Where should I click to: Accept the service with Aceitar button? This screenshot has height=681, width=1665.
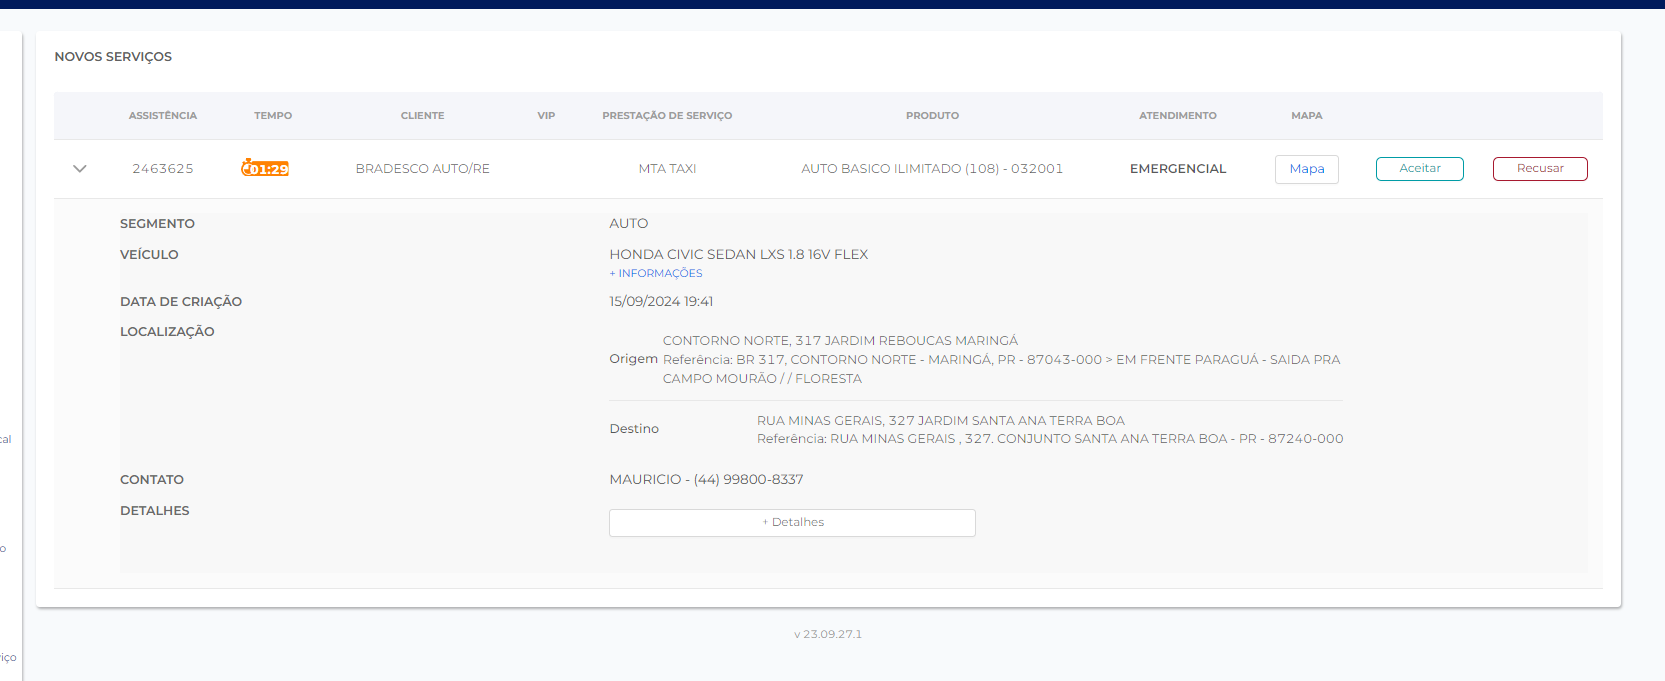pyautogui.click(x=1419, y=169)
